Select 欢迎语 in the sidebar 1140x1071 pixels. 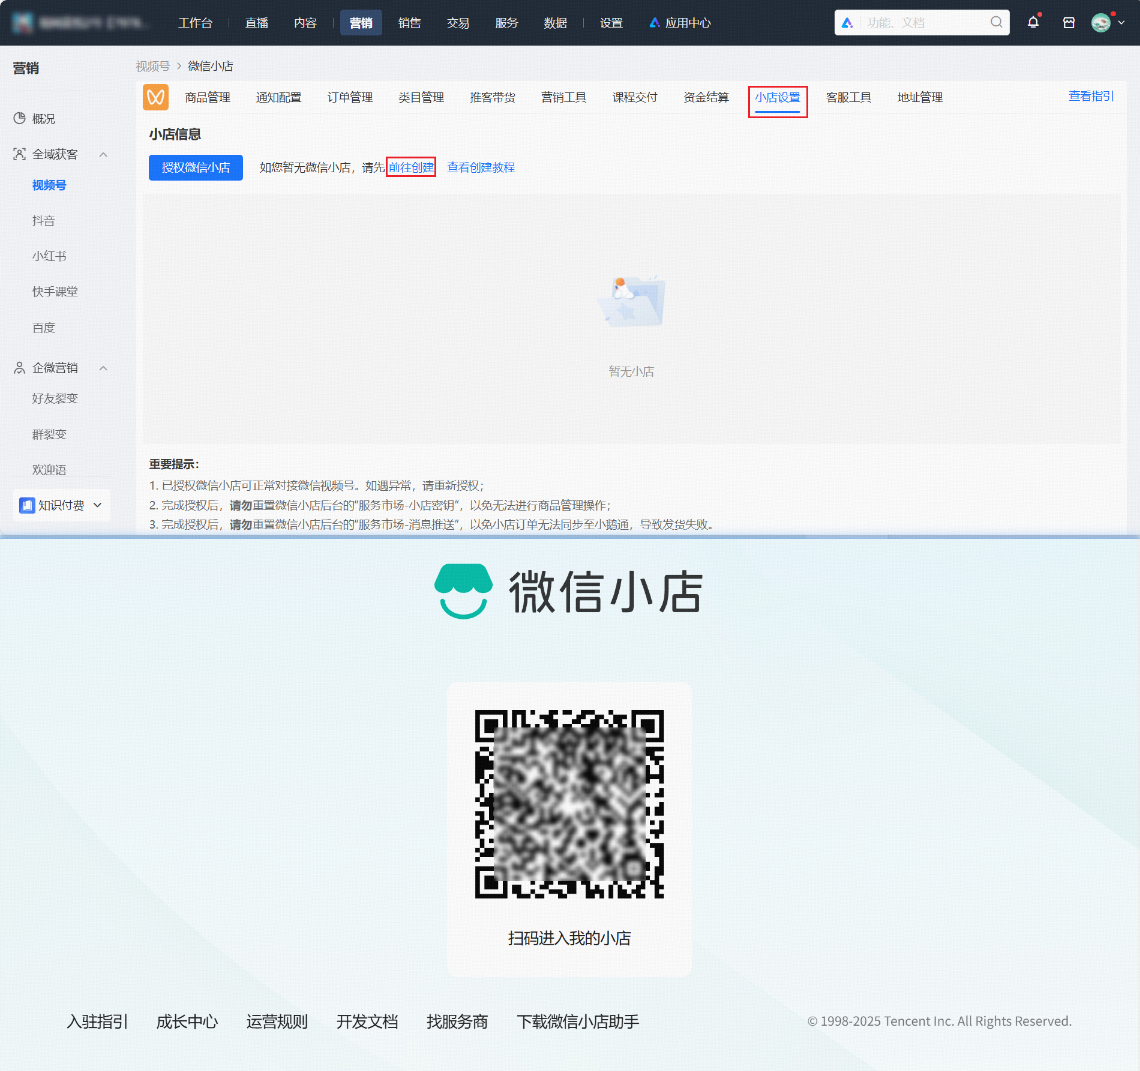(x=49, y=470)
